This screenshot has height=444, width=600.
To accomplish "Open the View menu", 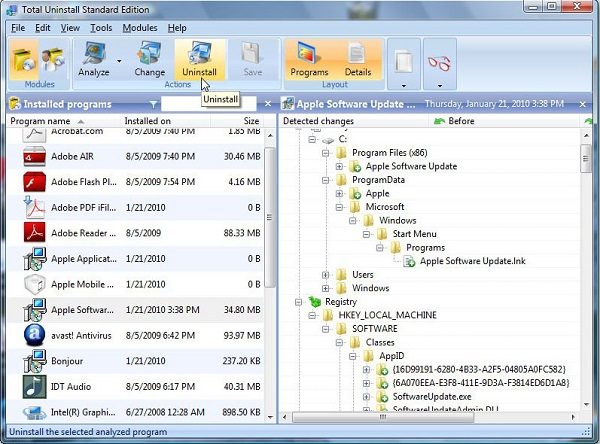I will coord(70,28).
